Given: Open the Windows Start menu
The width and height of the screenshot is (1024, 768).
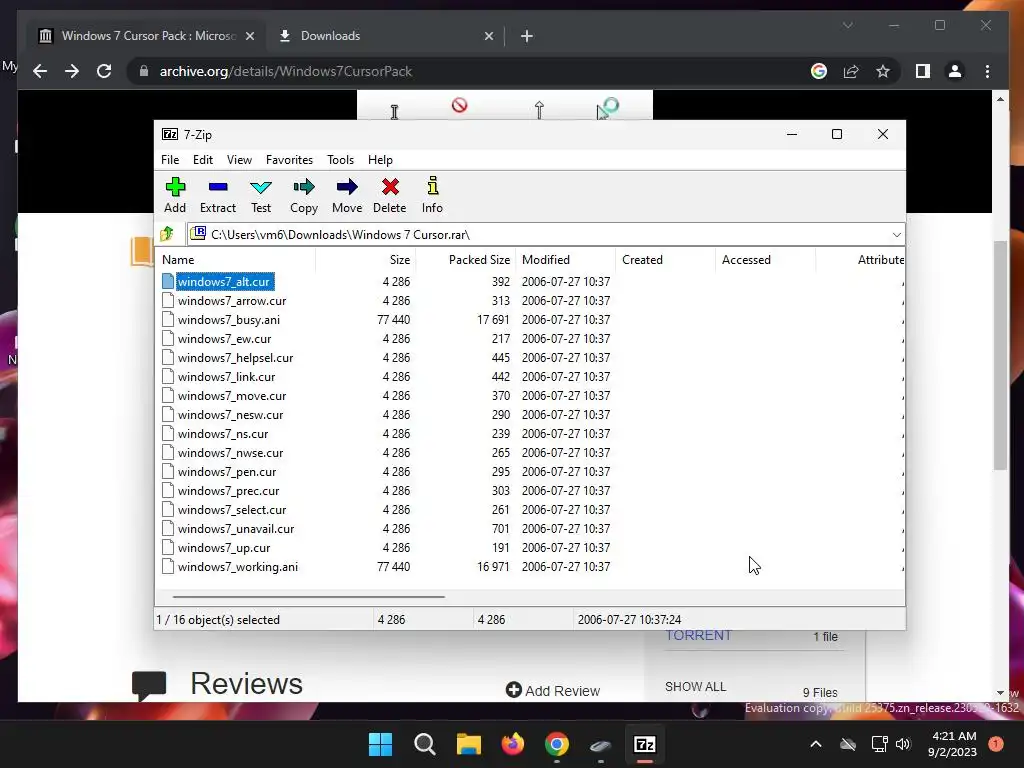Looking at the screenshot, I should (x=380, y=744).
